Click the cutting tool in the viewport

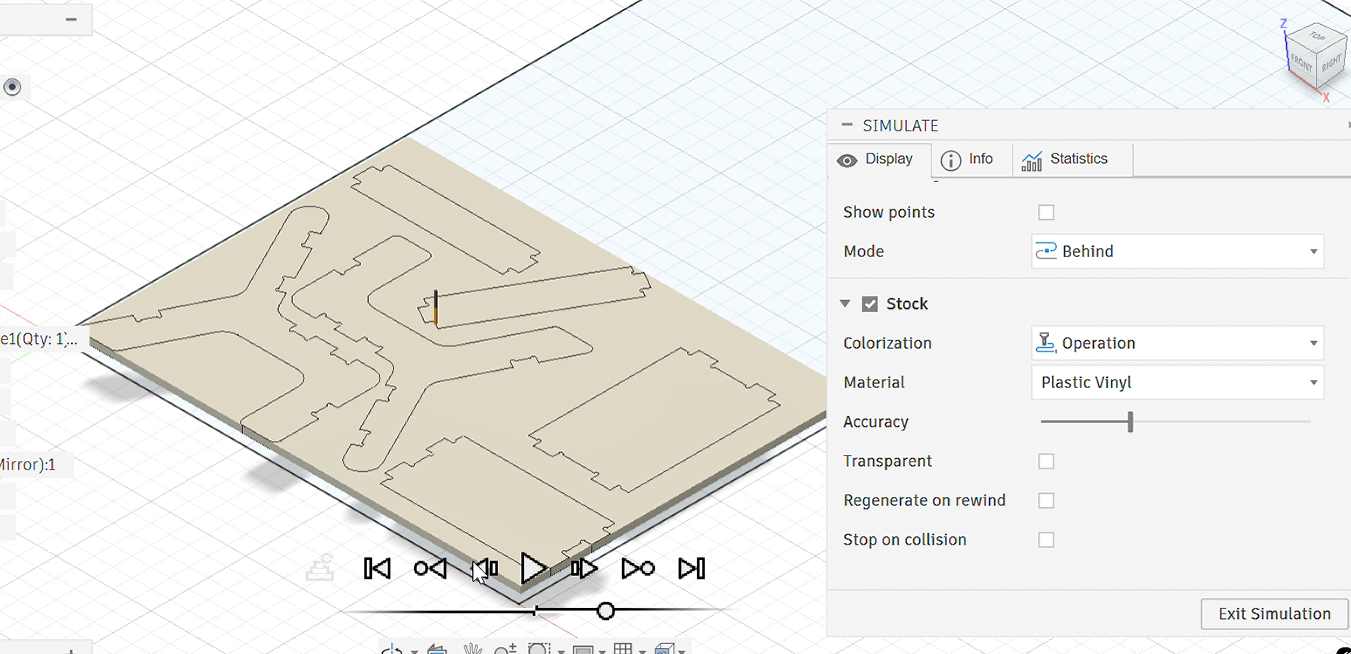point(436,307)
